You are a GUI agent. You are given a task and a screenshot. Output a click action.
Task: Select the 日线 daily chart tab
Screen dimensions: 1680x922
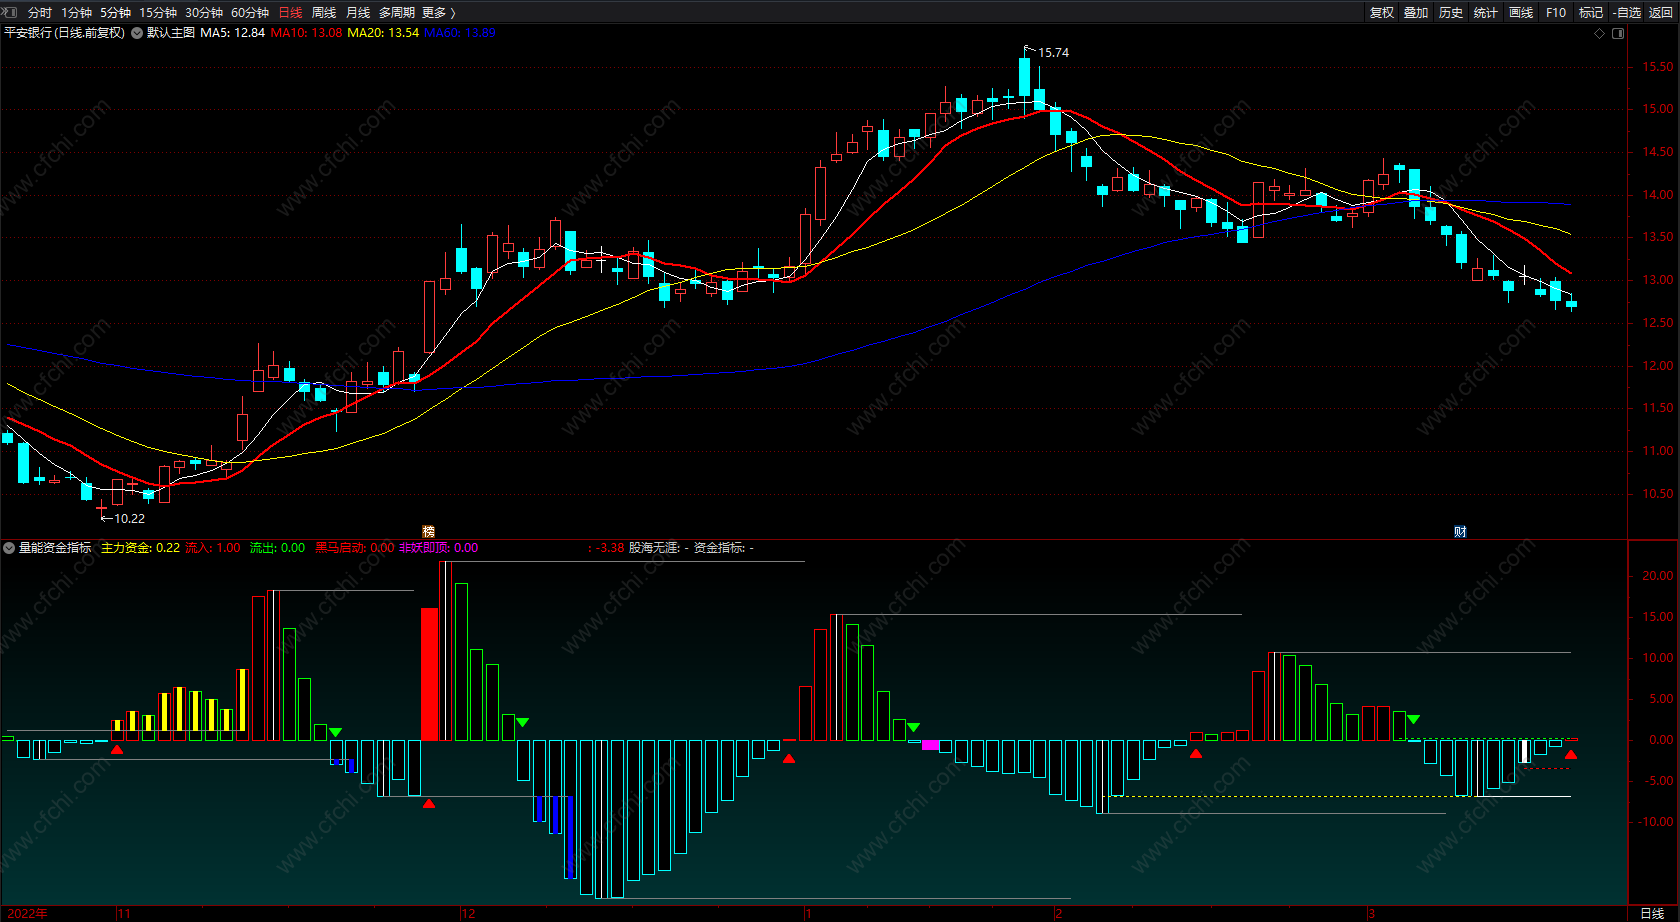point(291,12)
